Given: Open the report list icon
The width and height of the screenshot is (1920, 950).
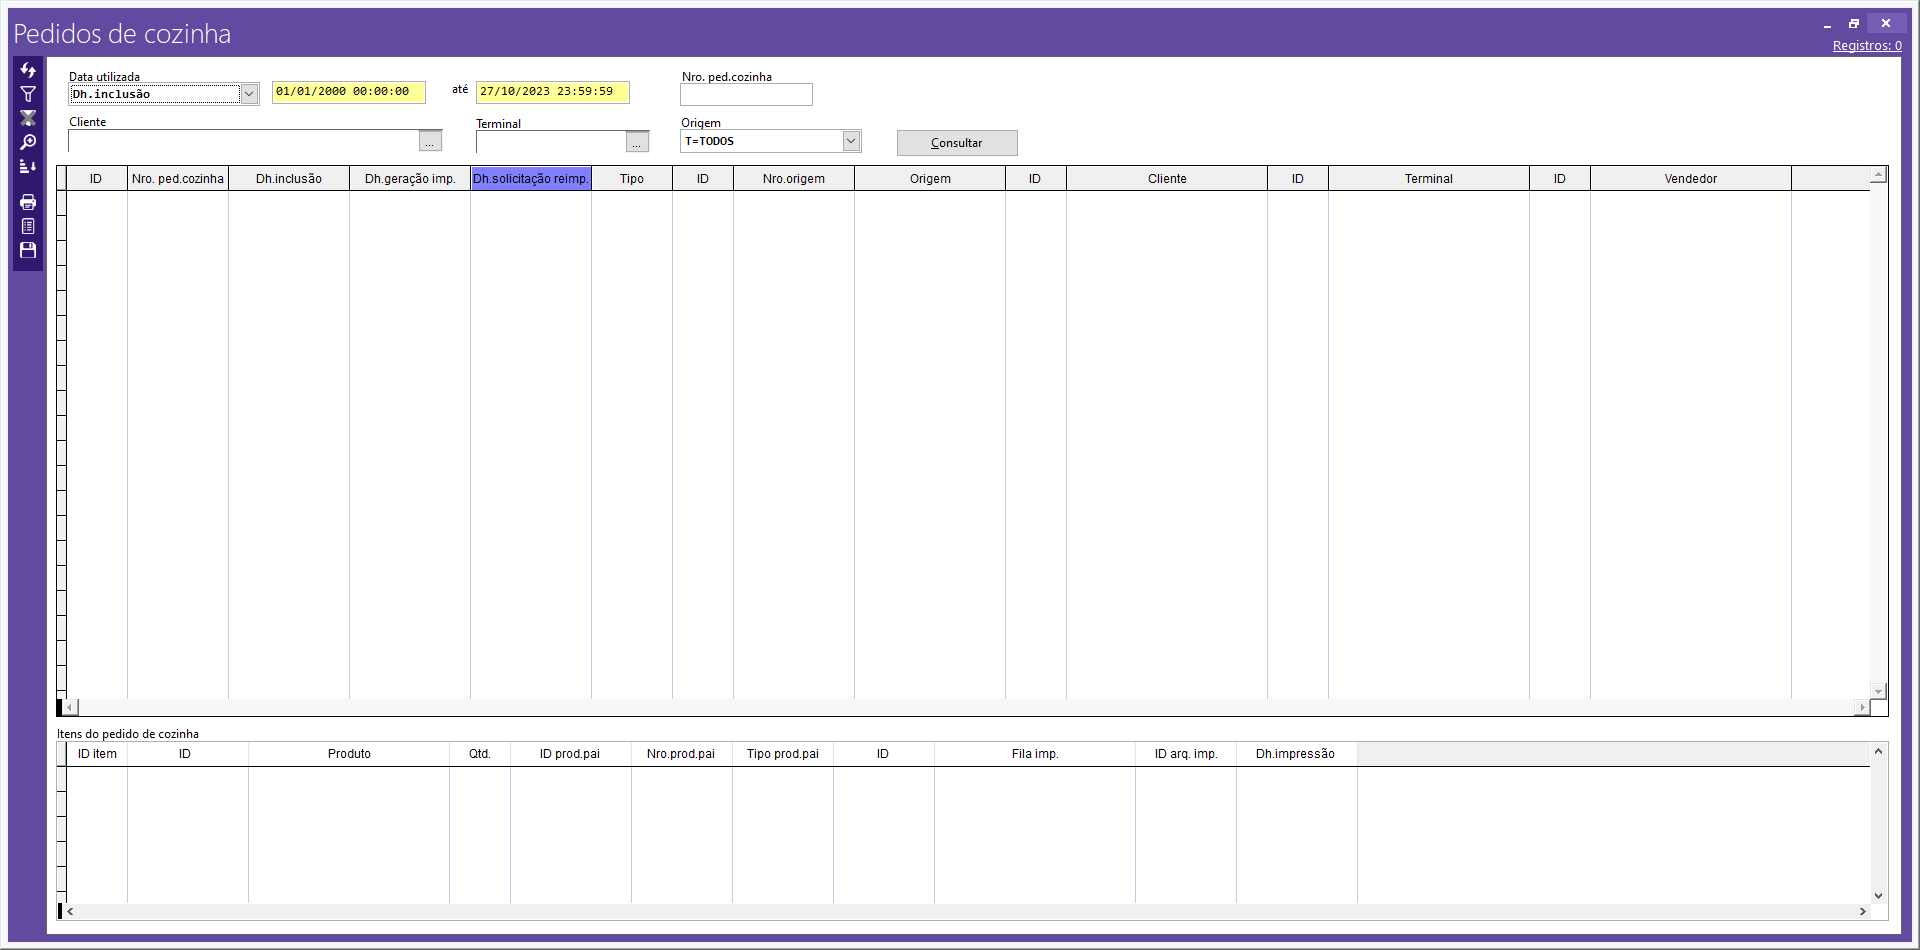Looking at the screenshot, I should pyautogui.click(x=28, y=226).
